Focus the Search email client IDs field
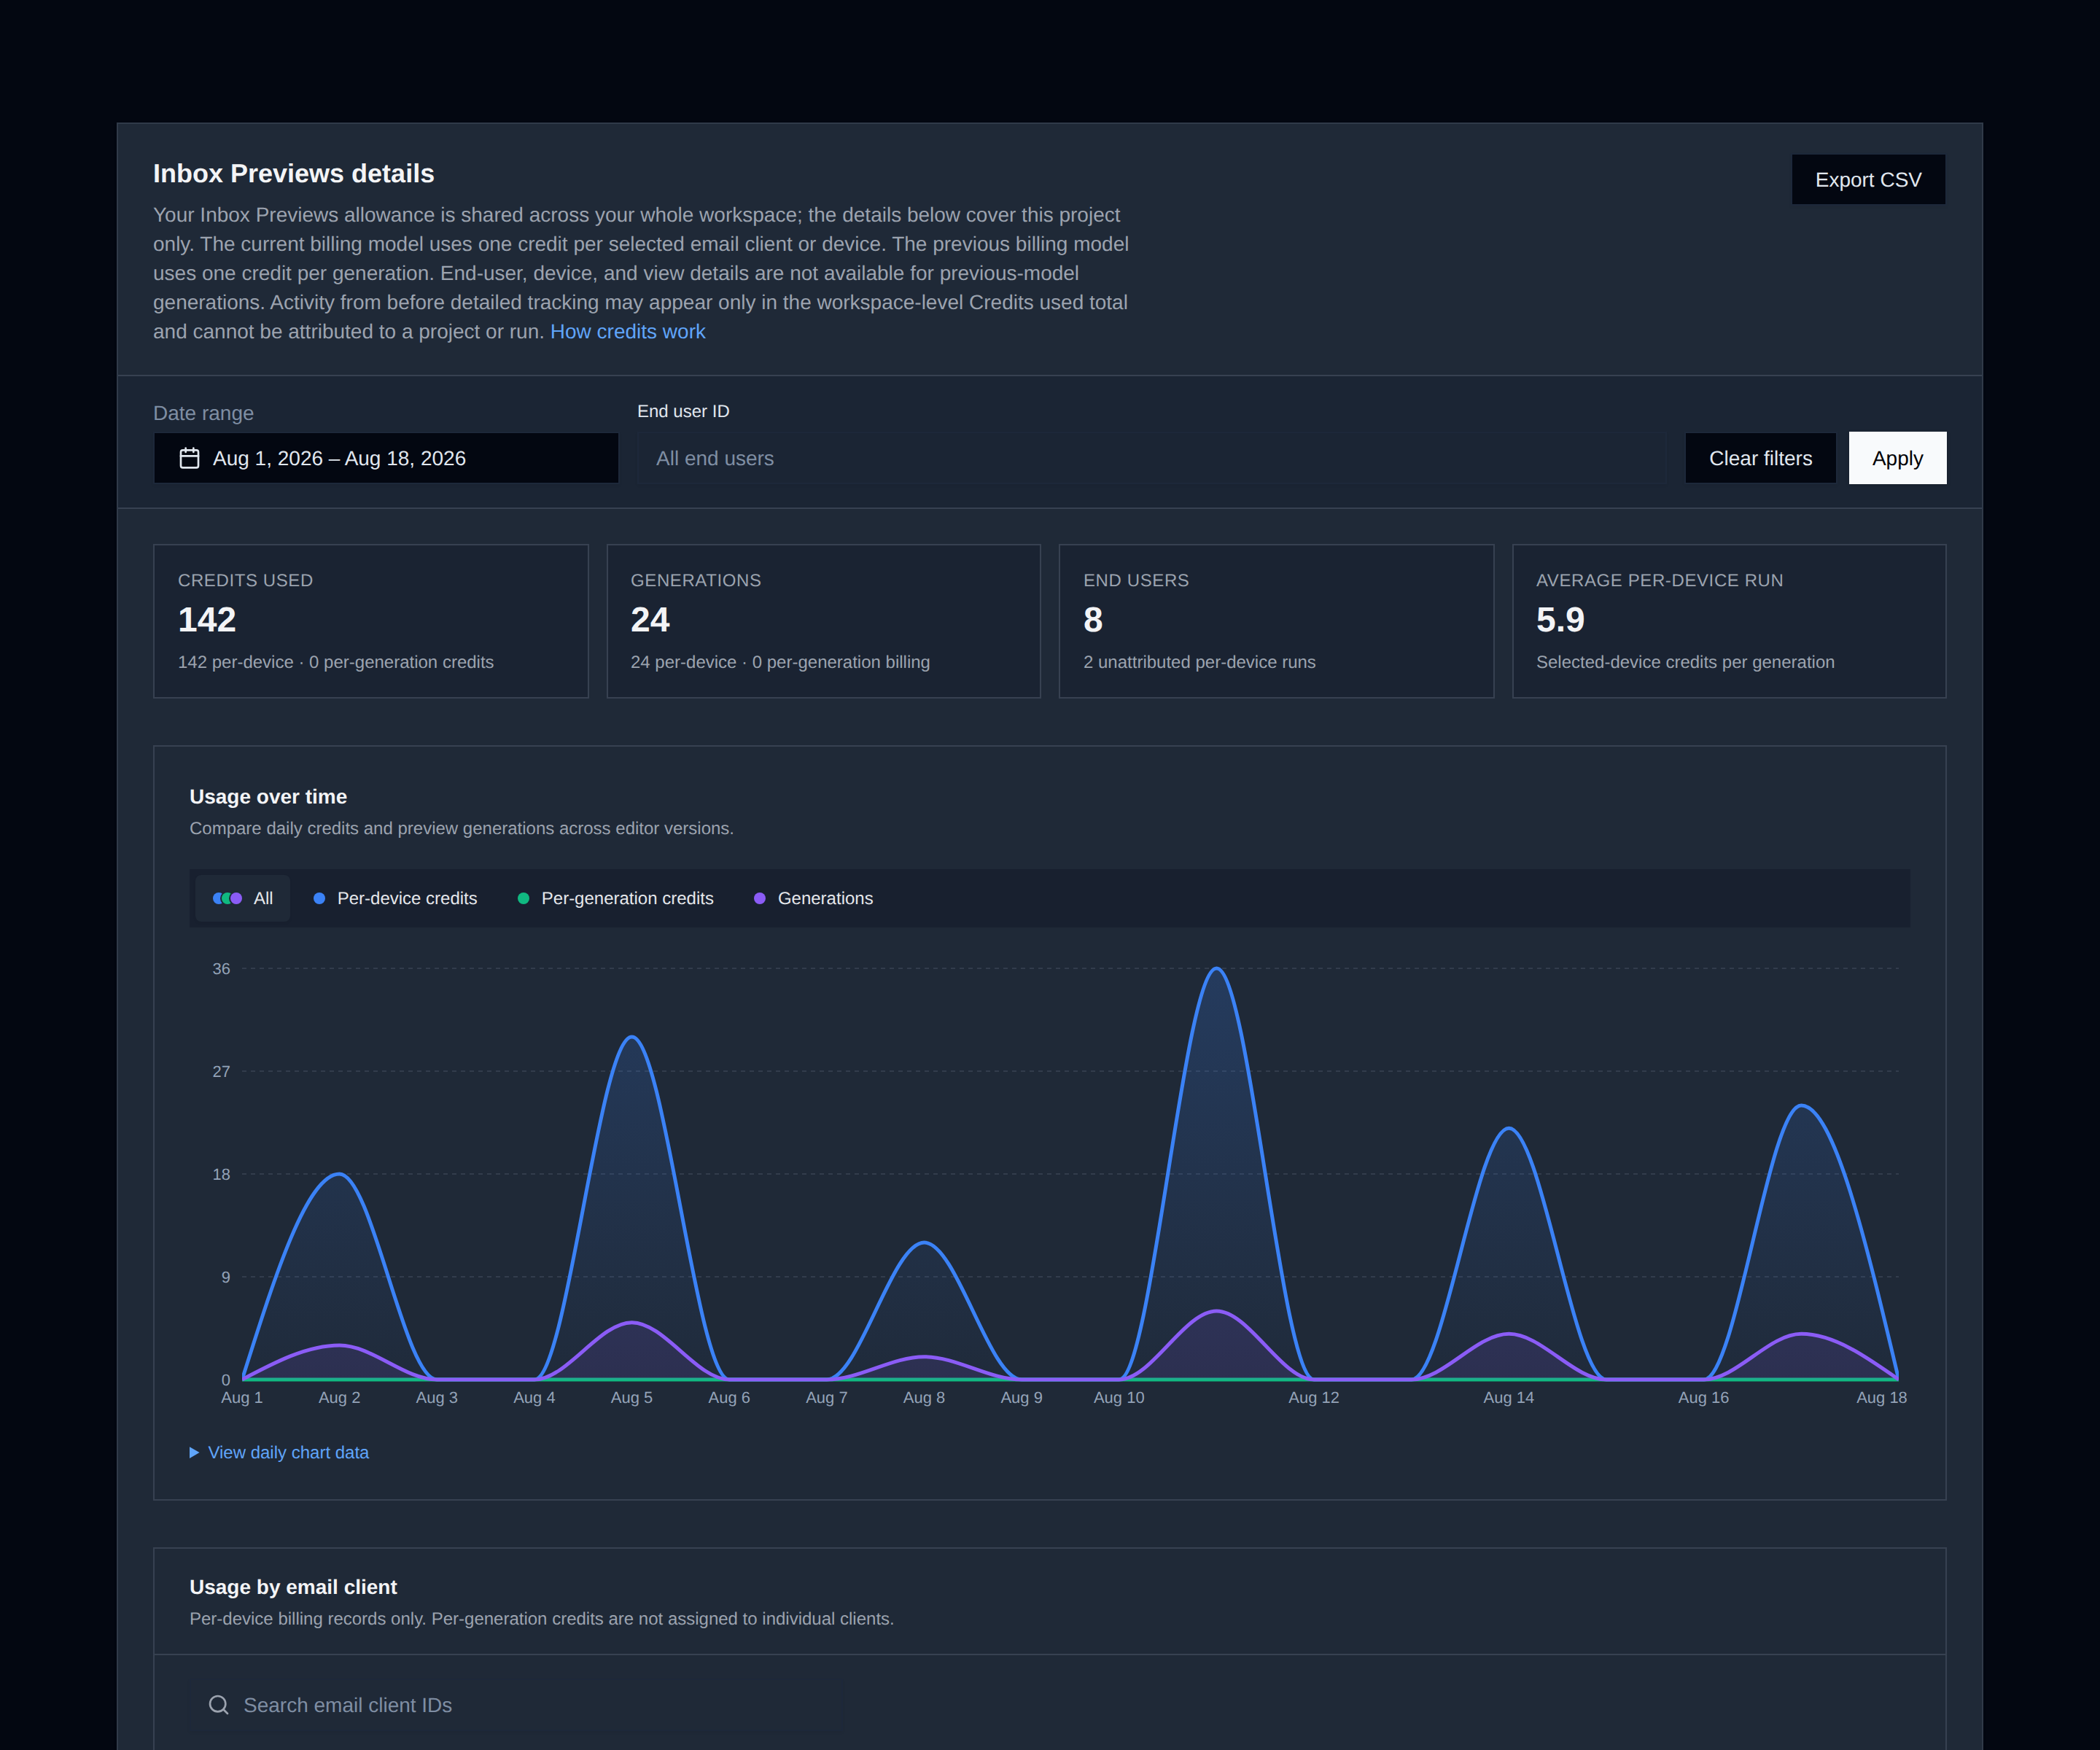The width and height of the screenshot is (2100, 1750). click(517, 1705)
